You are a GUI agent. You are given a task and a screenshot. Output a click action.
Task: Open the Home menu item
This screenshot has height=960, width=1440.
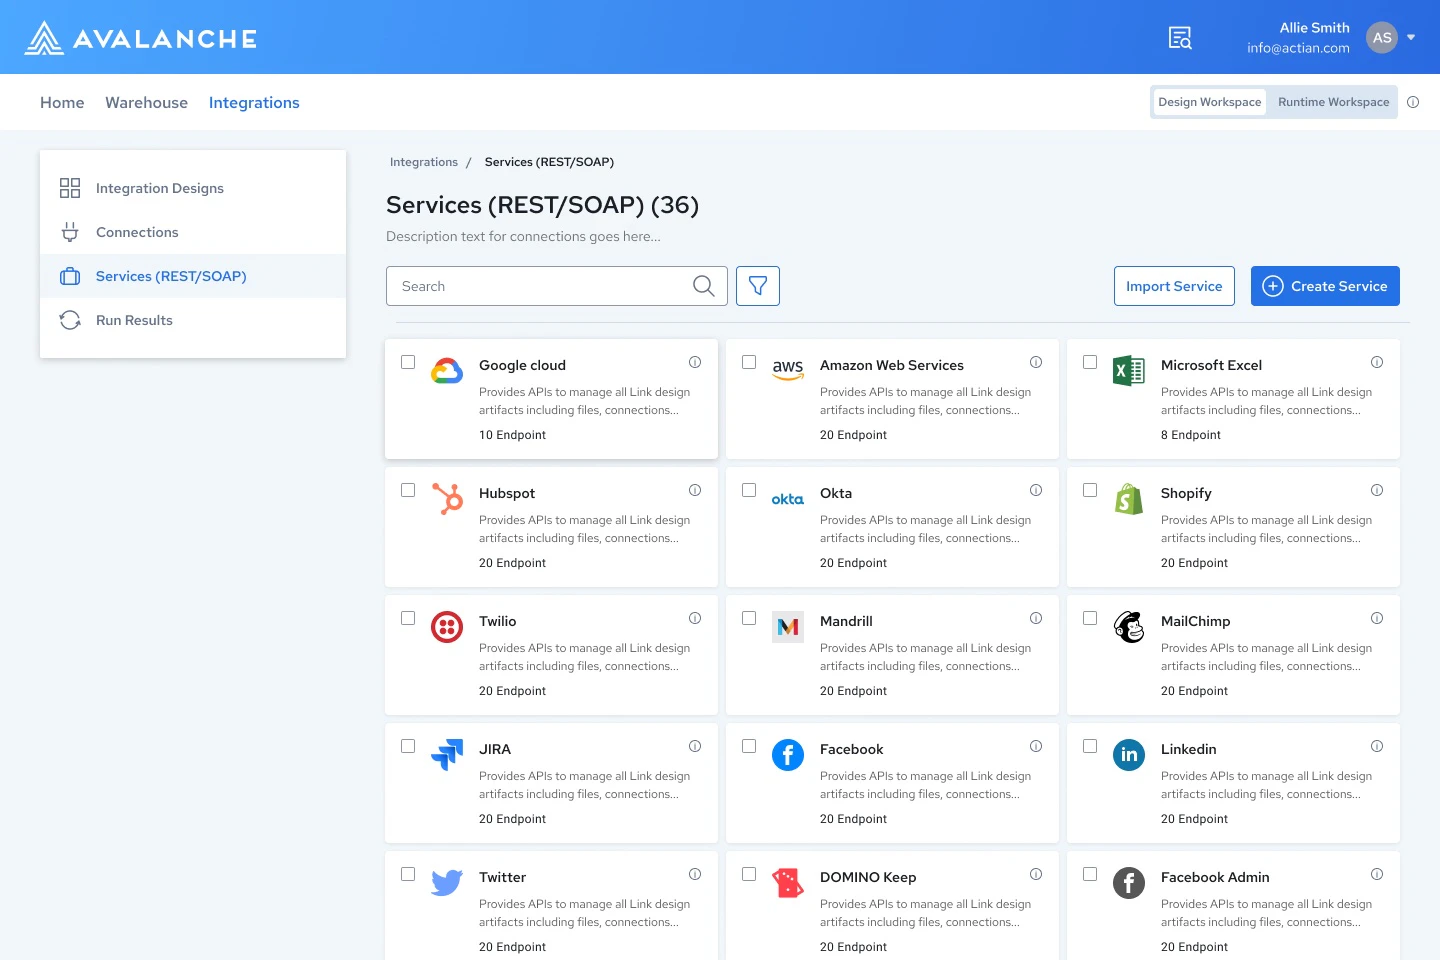(62, 102)
